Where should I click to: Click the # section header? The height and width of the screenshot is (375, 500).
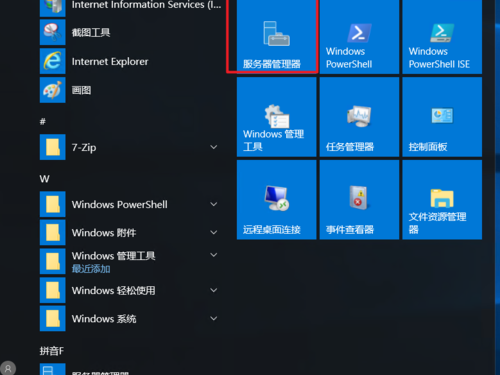(x=43, y=121)
